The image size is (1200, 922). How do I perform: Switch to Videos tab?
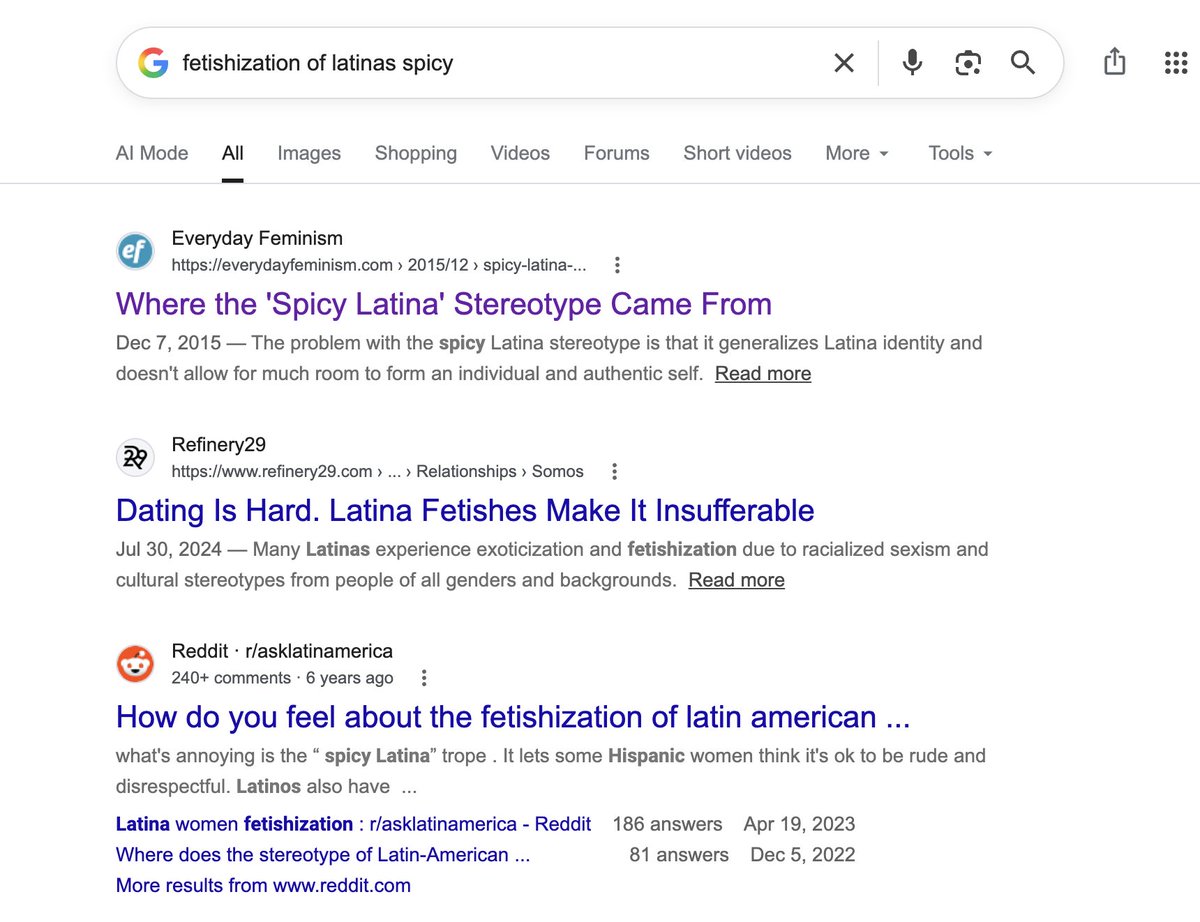click(520, 153)
